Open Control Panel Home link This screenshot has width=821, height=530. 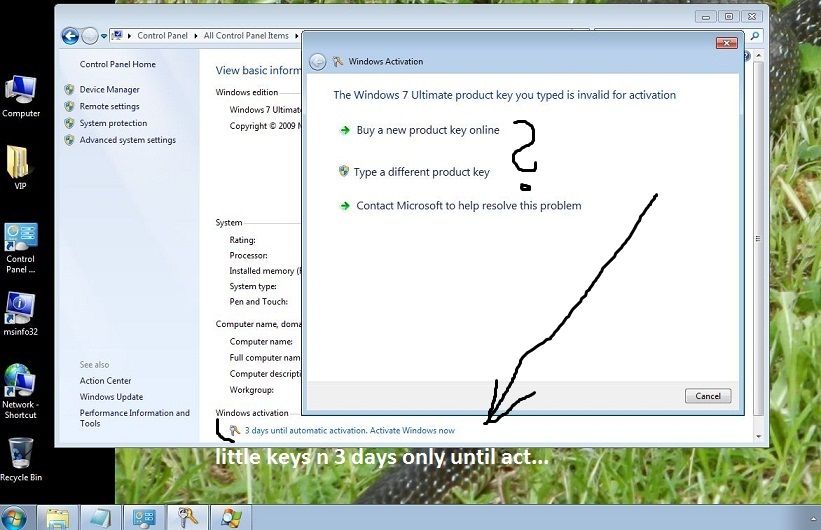point(117,64)
